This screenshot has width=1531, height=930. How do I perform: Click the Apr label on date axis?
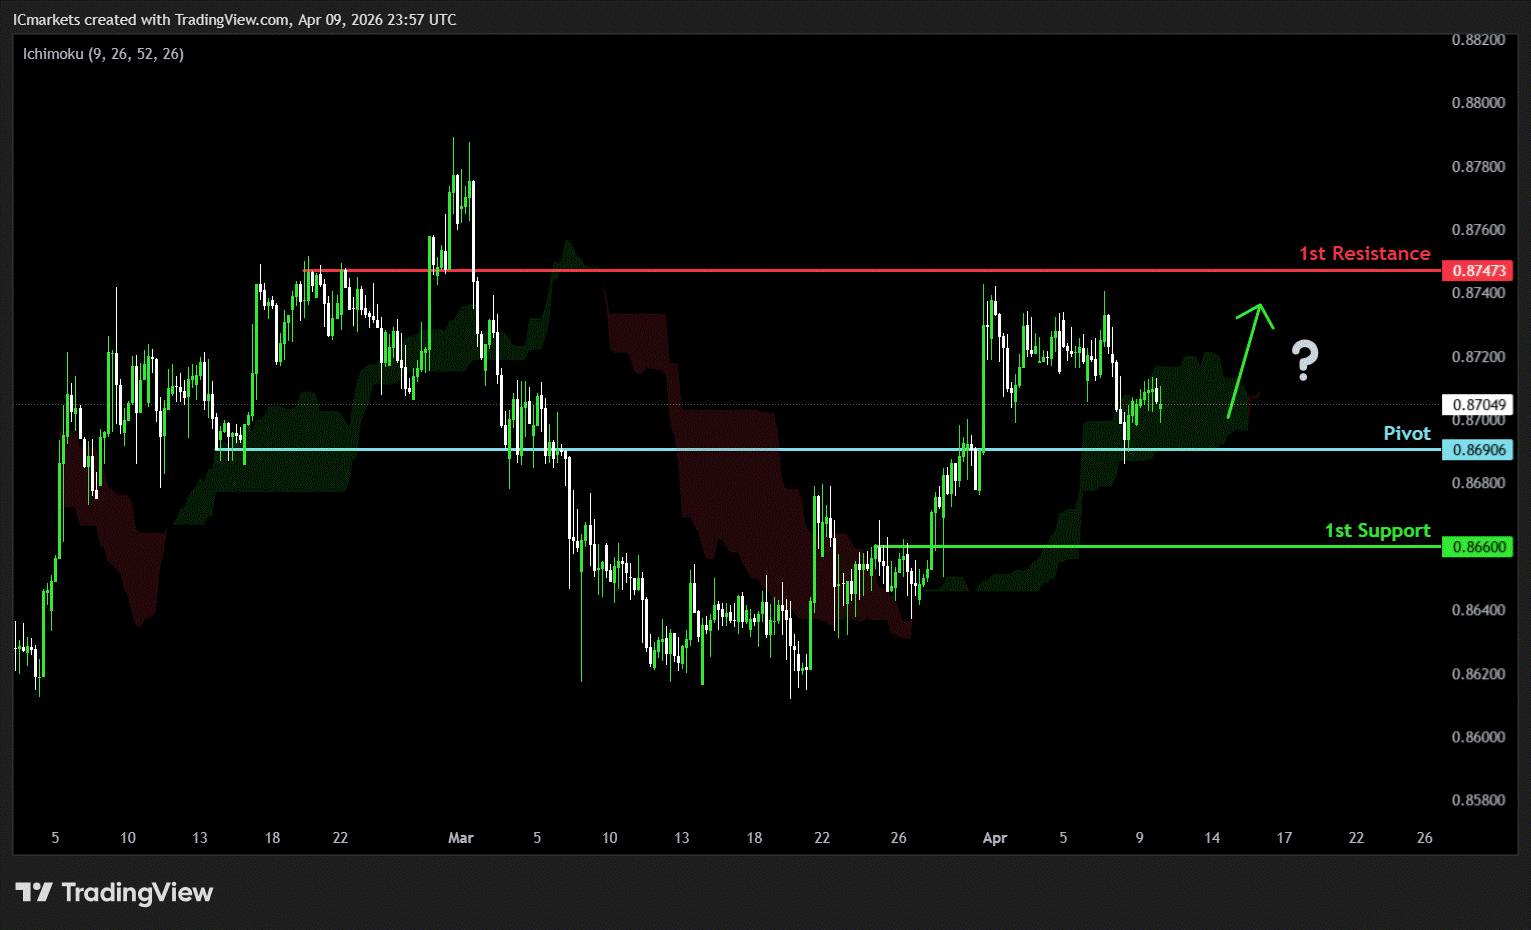(994, 838)
